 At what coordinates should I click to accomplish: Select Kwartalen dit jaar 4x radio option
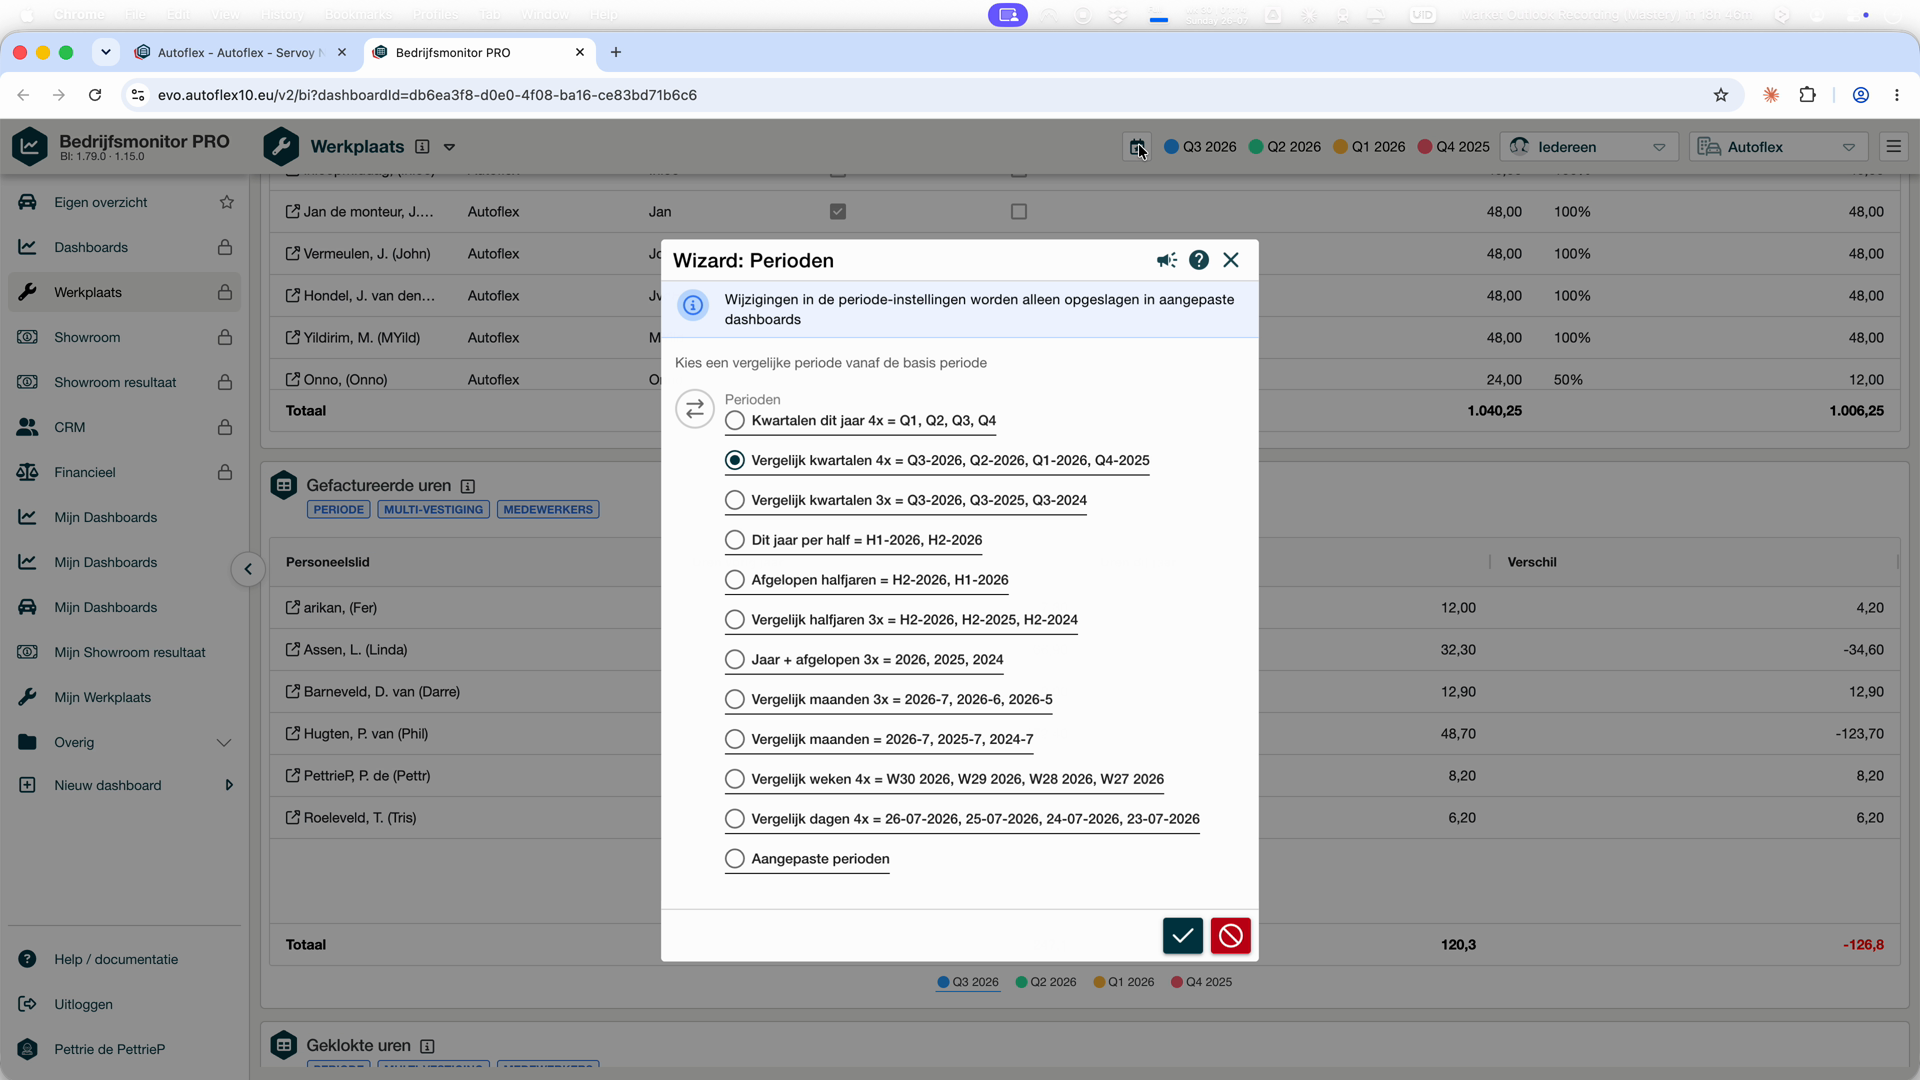[735, 421]
